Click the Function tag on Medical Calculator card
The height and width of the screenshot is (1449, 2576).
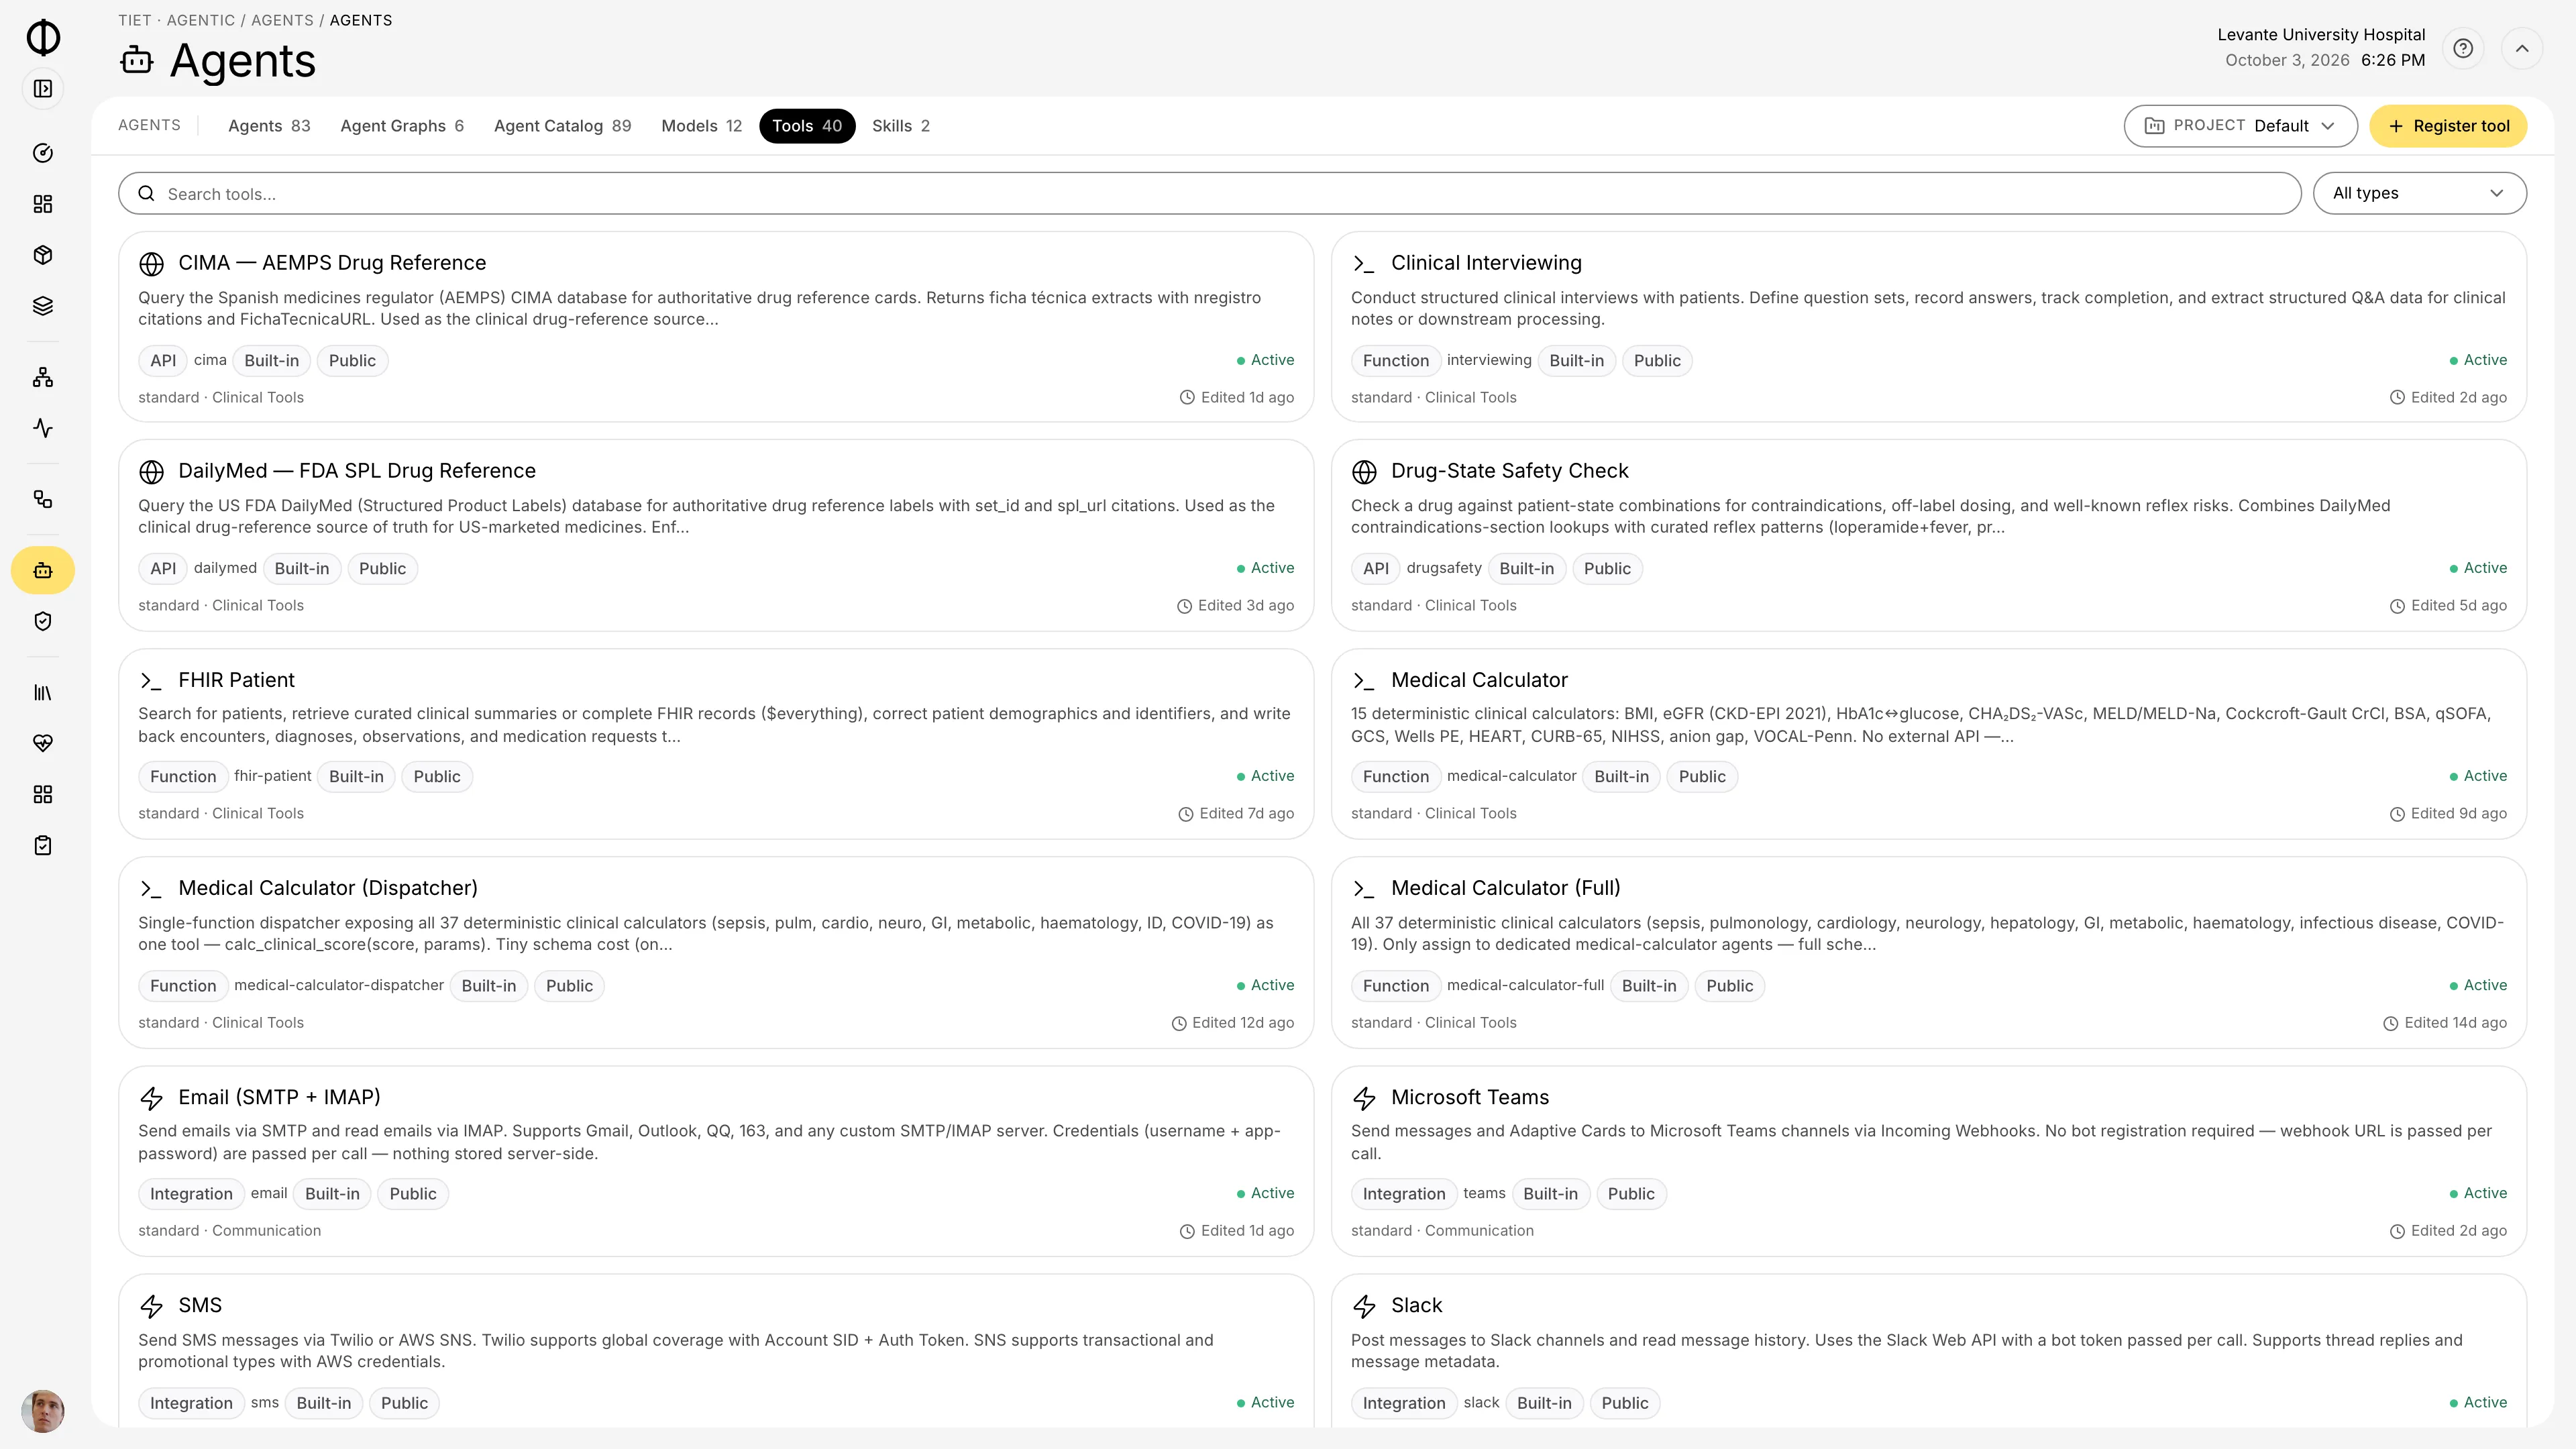[1396, 777]
